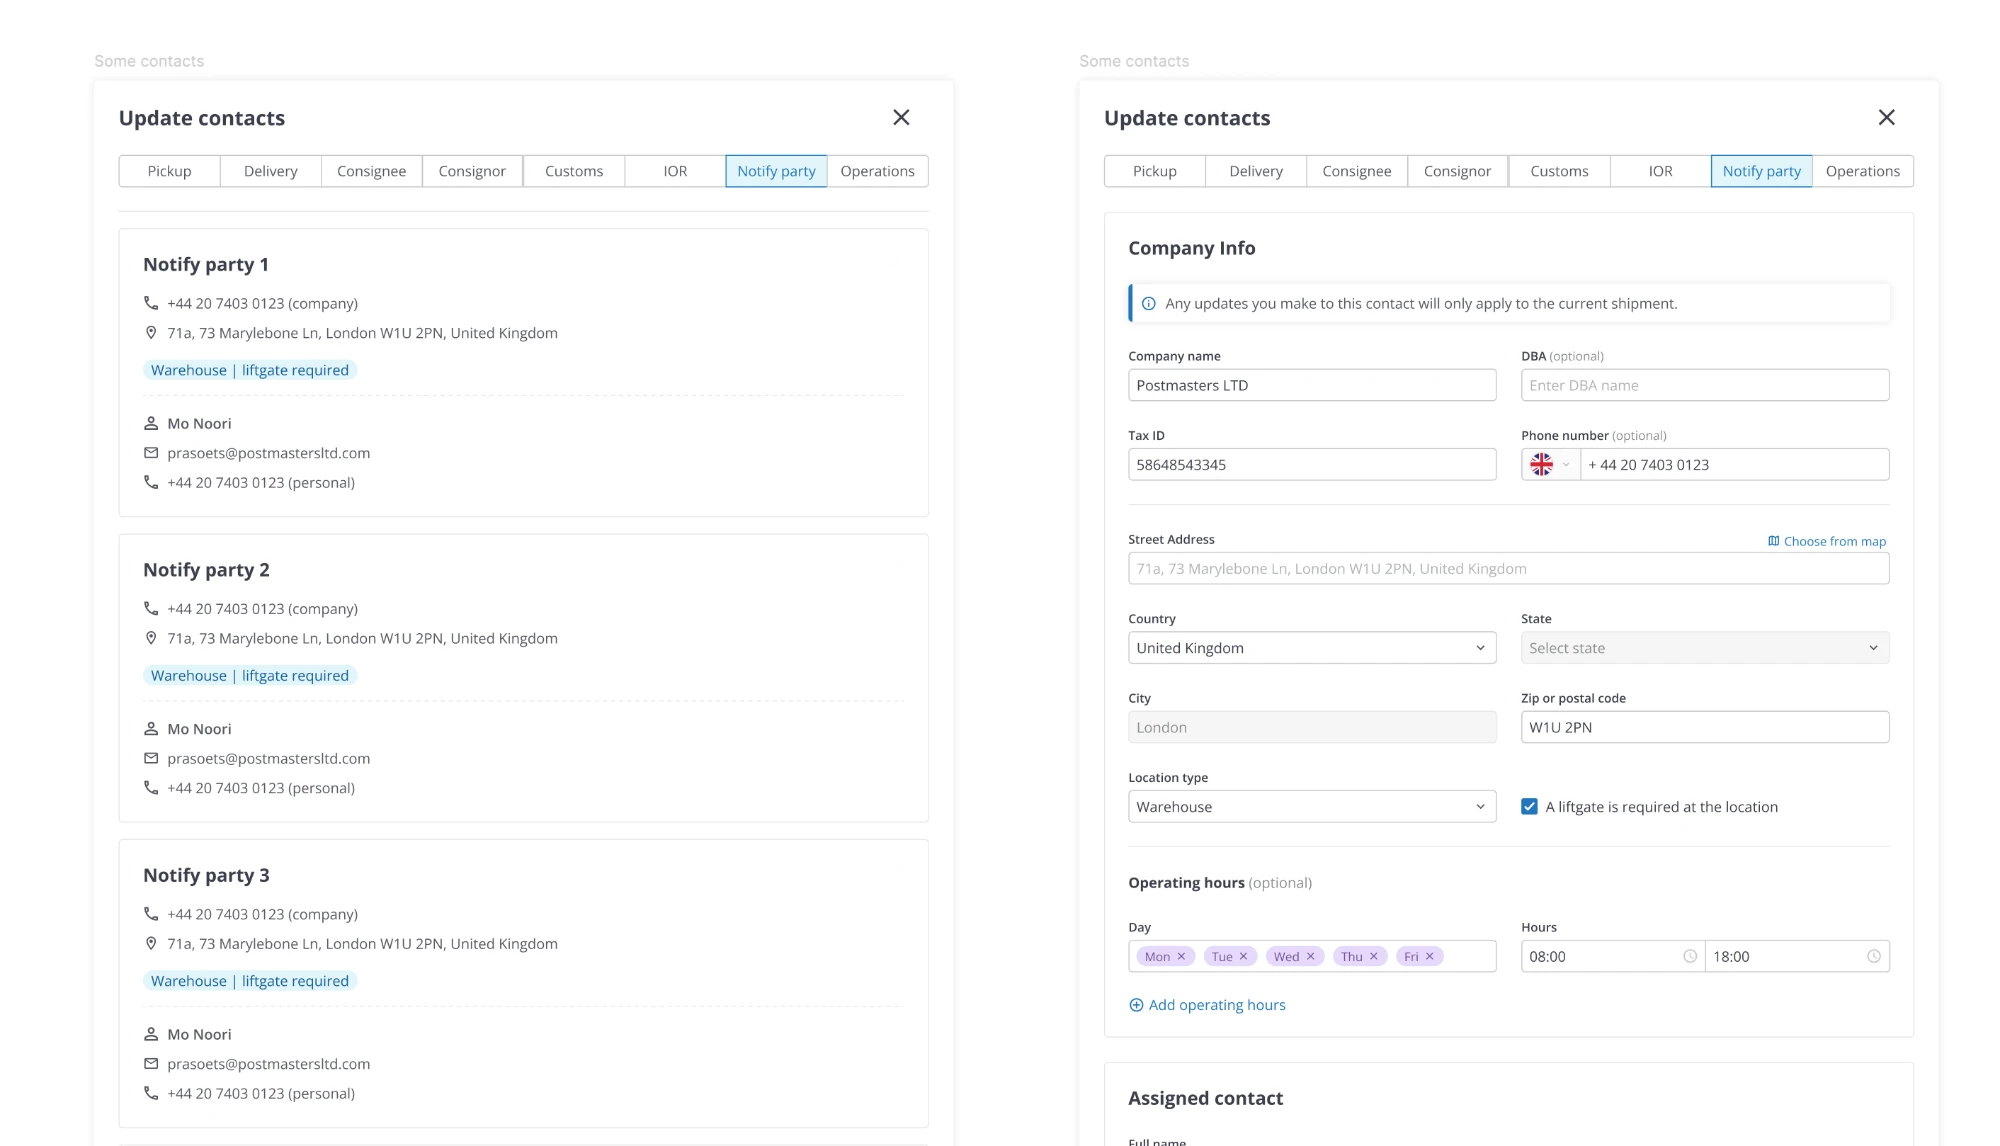Screen dimensions: 2000x1146
Task: Switch to Pickup tab in left panel
Action: click(x=169, y=171)
